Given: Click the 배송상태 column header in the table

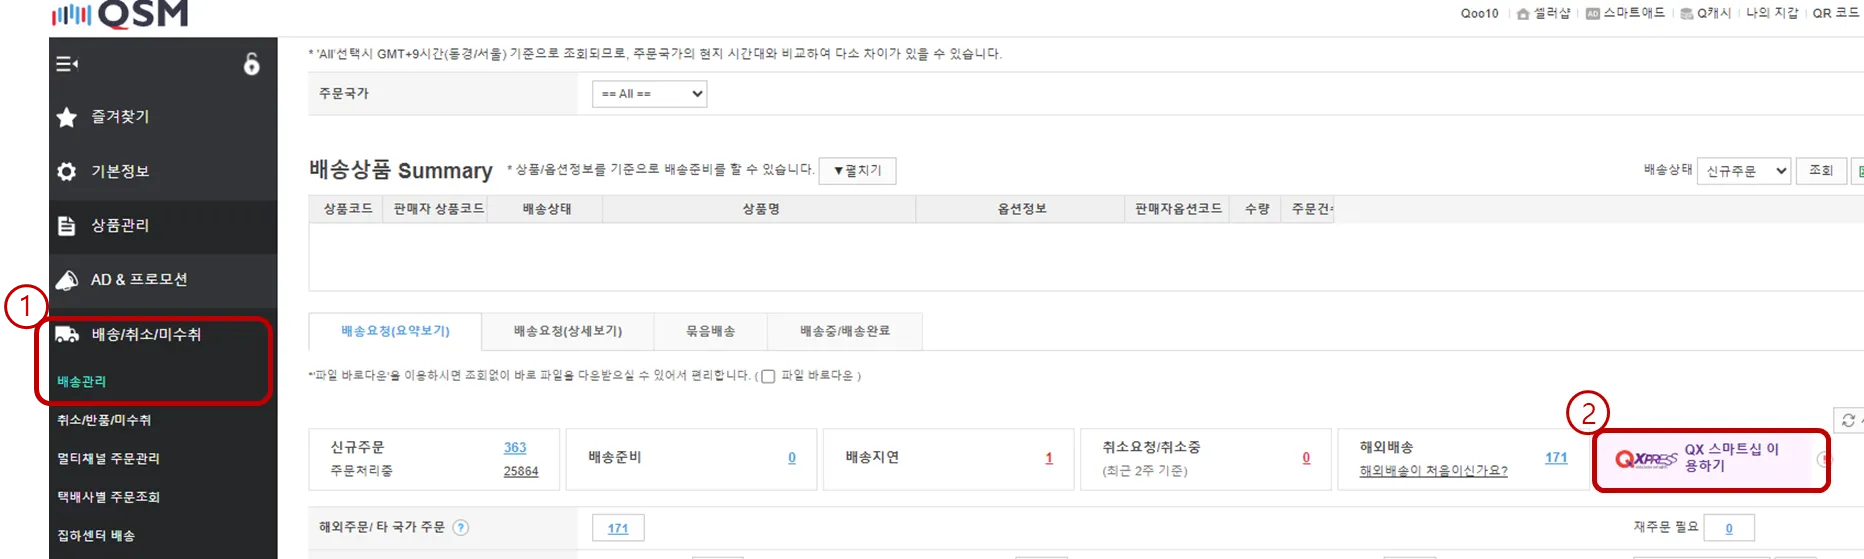Looking at the screenshot, I should 547,209.
